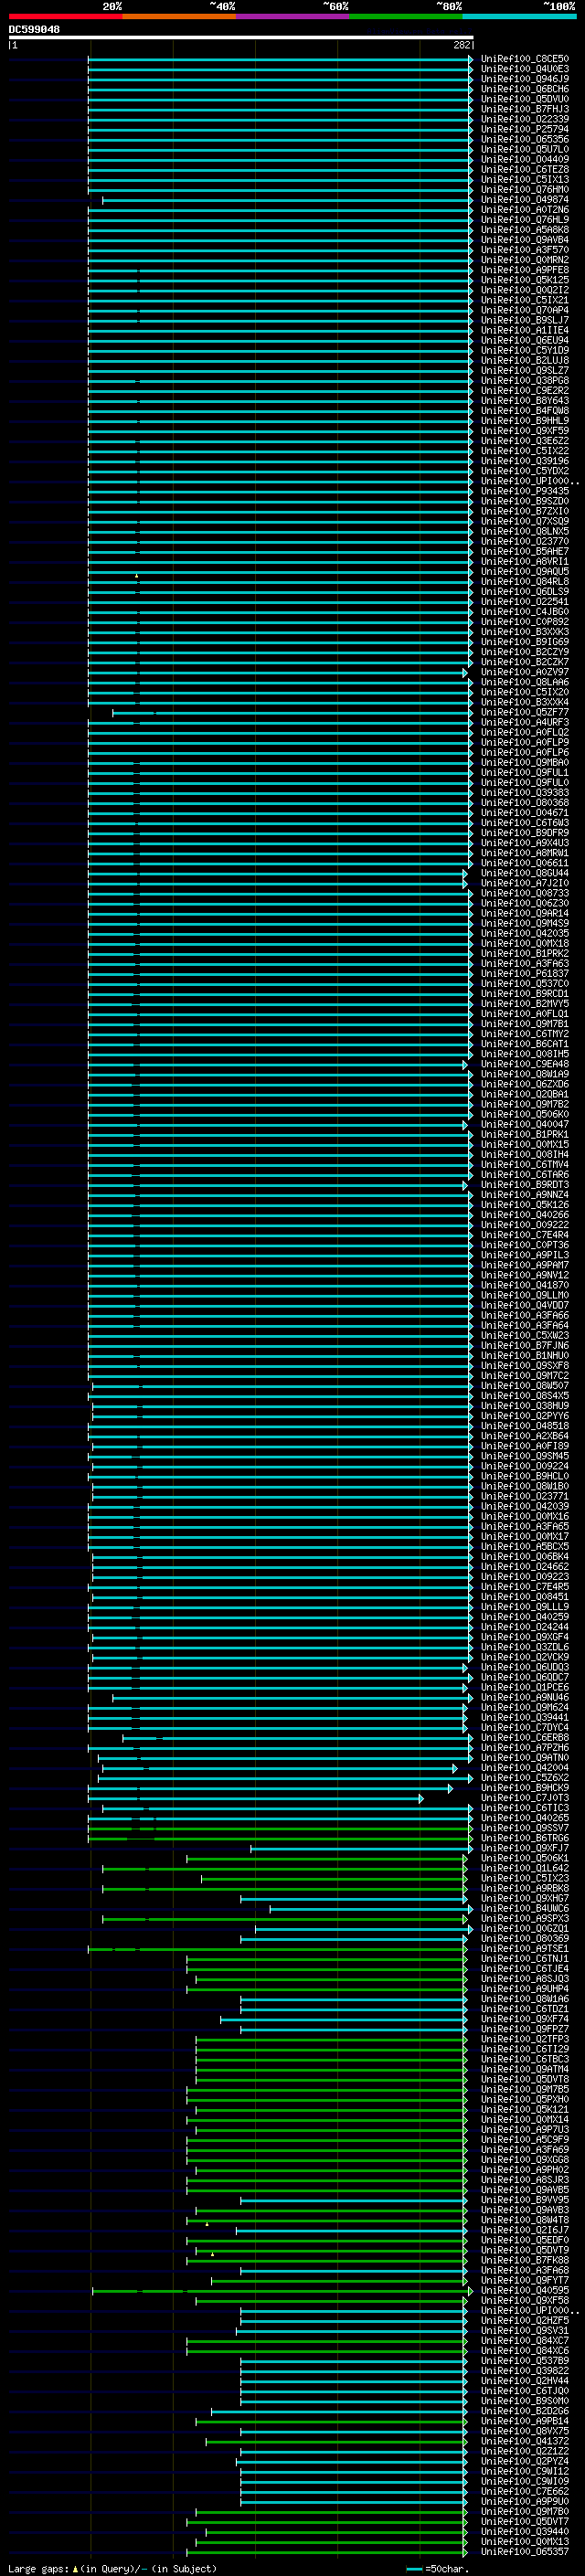Open hit UniRef100_P25794
This screenshot has width=585, height=2576.
coord(525,129)
